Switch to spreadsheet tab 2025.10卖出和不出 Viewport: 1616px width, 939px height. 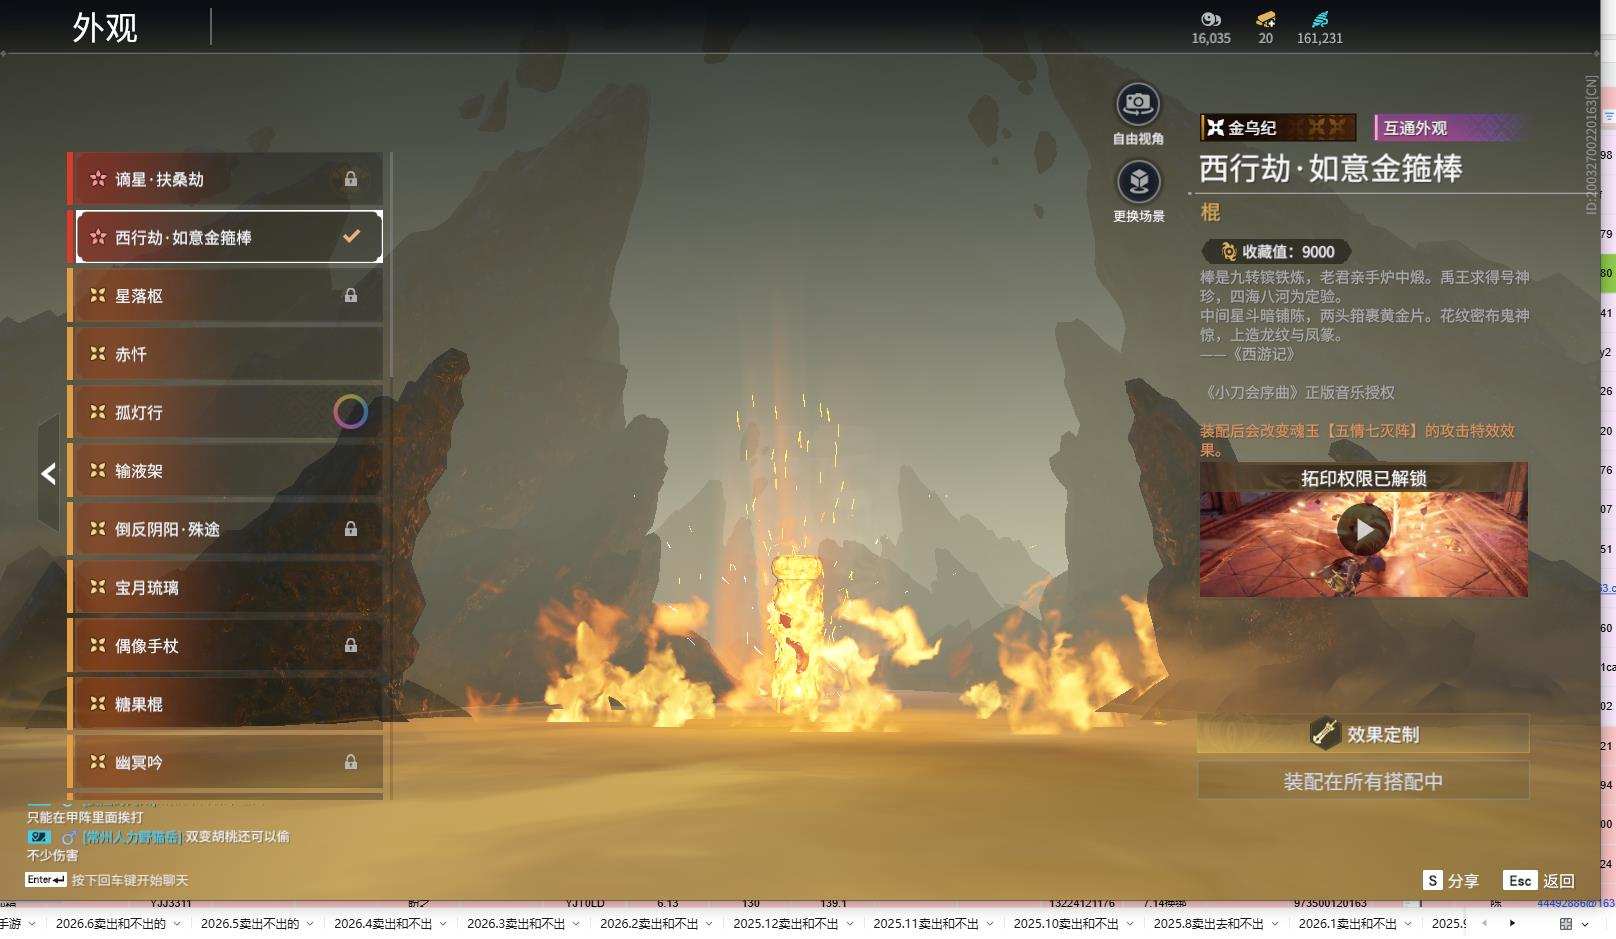click(x=1066, y=923)
